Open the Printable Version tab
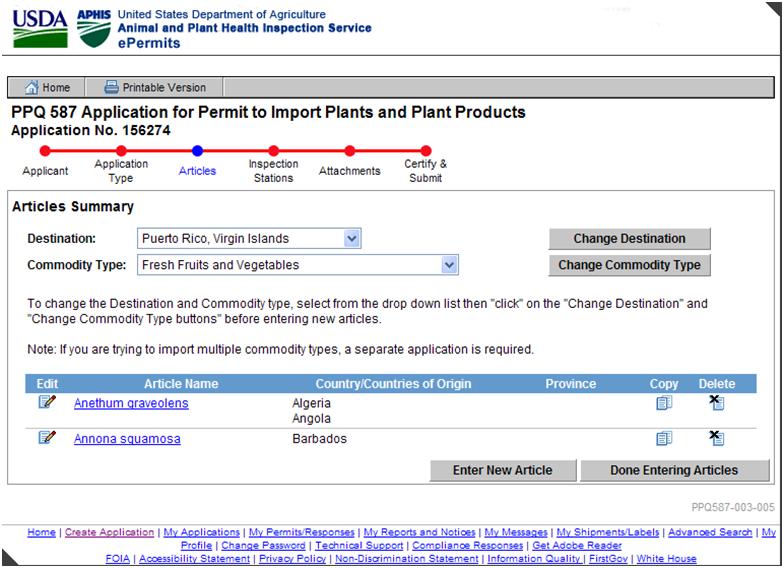 click(155, 88)
